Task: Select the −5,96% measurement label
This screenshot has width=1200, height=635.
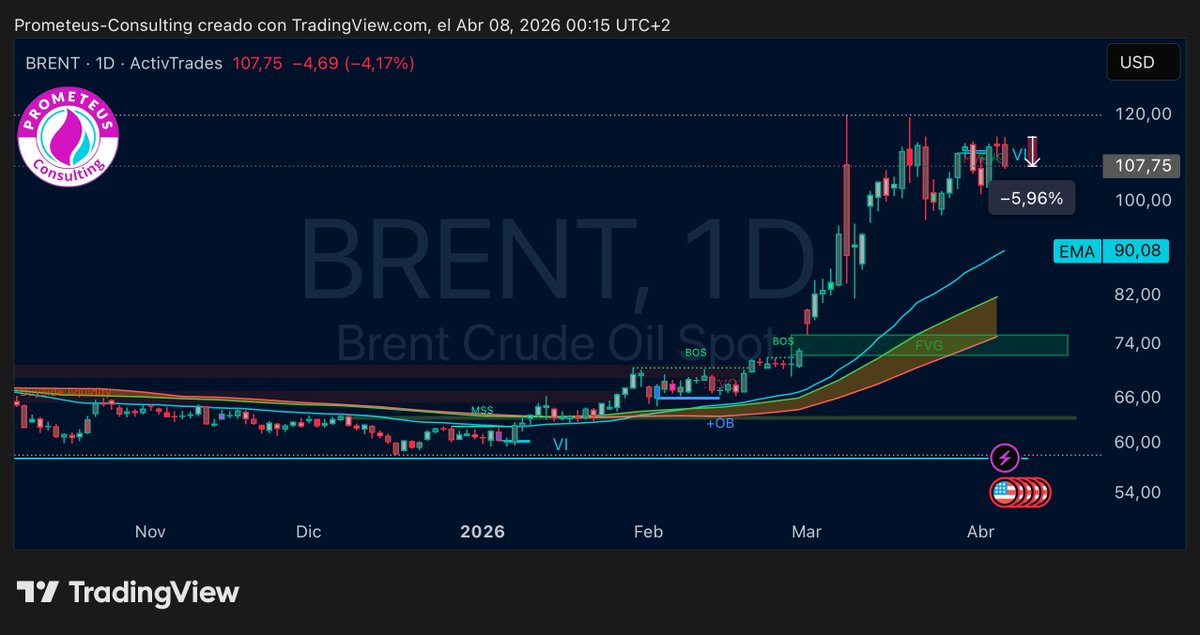Action: [x=1032, y=198]
